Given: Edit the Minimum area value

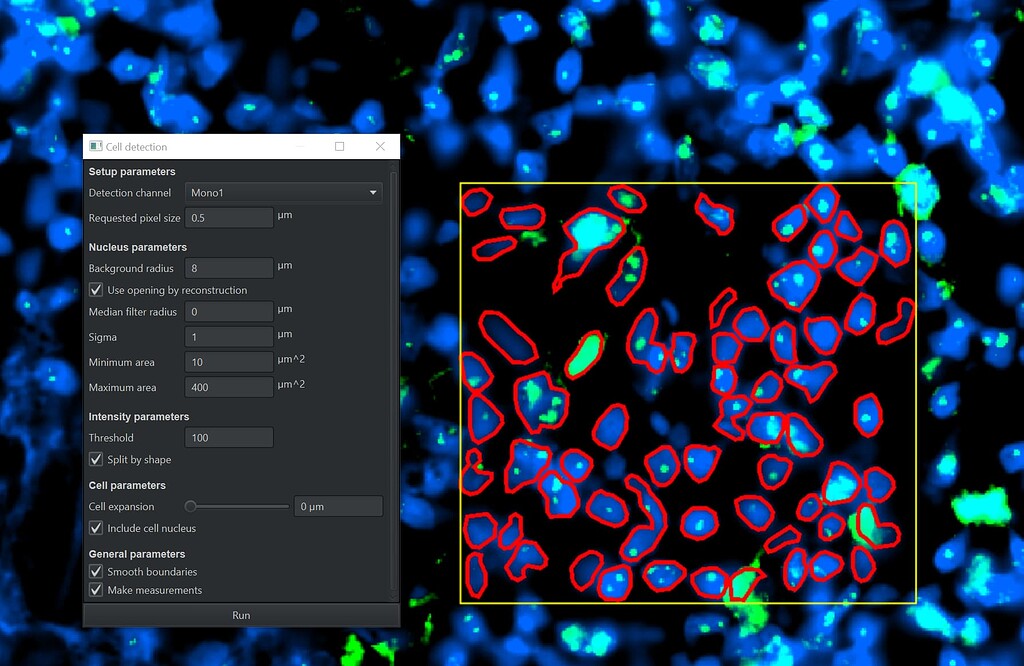Looking at the screenshot, I should pyautogui.click(x=228, y=362).
